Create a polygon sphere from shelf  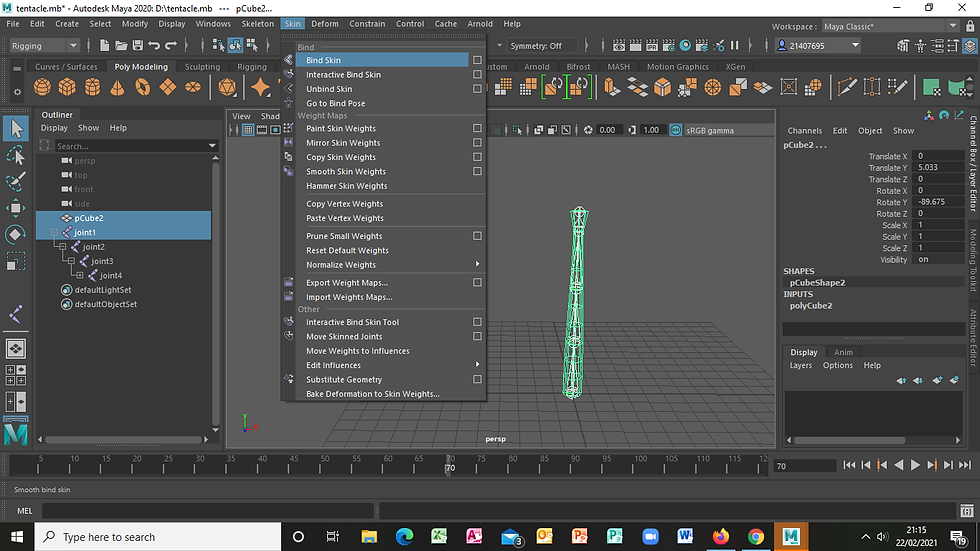coord(42,87)
